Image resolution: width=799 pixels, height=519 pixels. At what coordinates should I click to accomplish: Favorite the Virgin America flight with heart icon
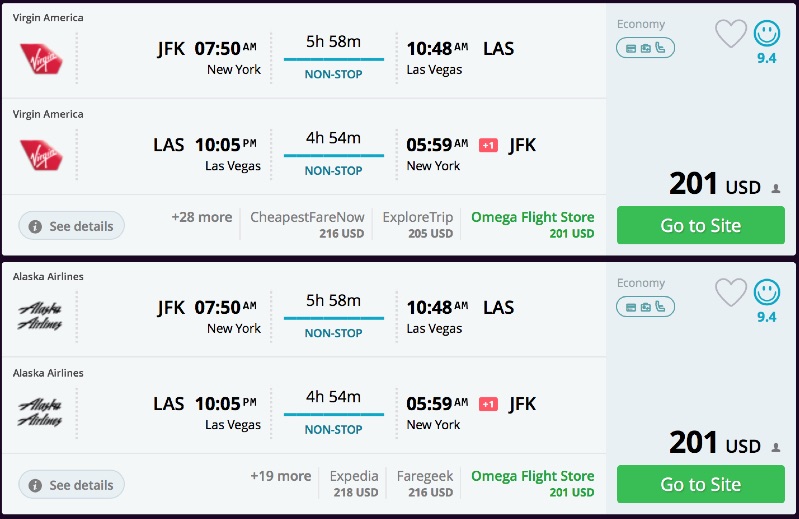[731, 34]
